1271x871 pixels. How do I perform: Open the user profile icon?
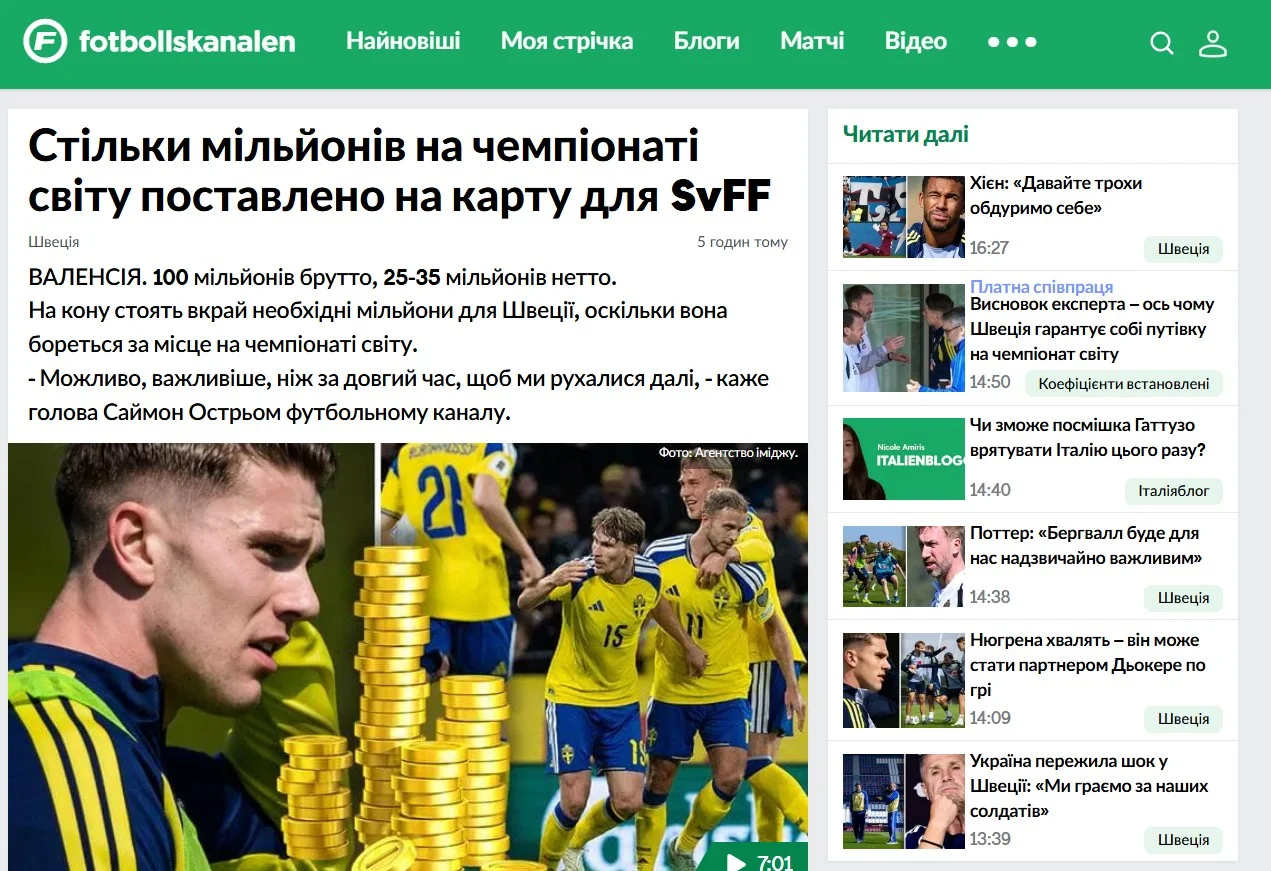pyautogui.click(x=1213, y=43)
